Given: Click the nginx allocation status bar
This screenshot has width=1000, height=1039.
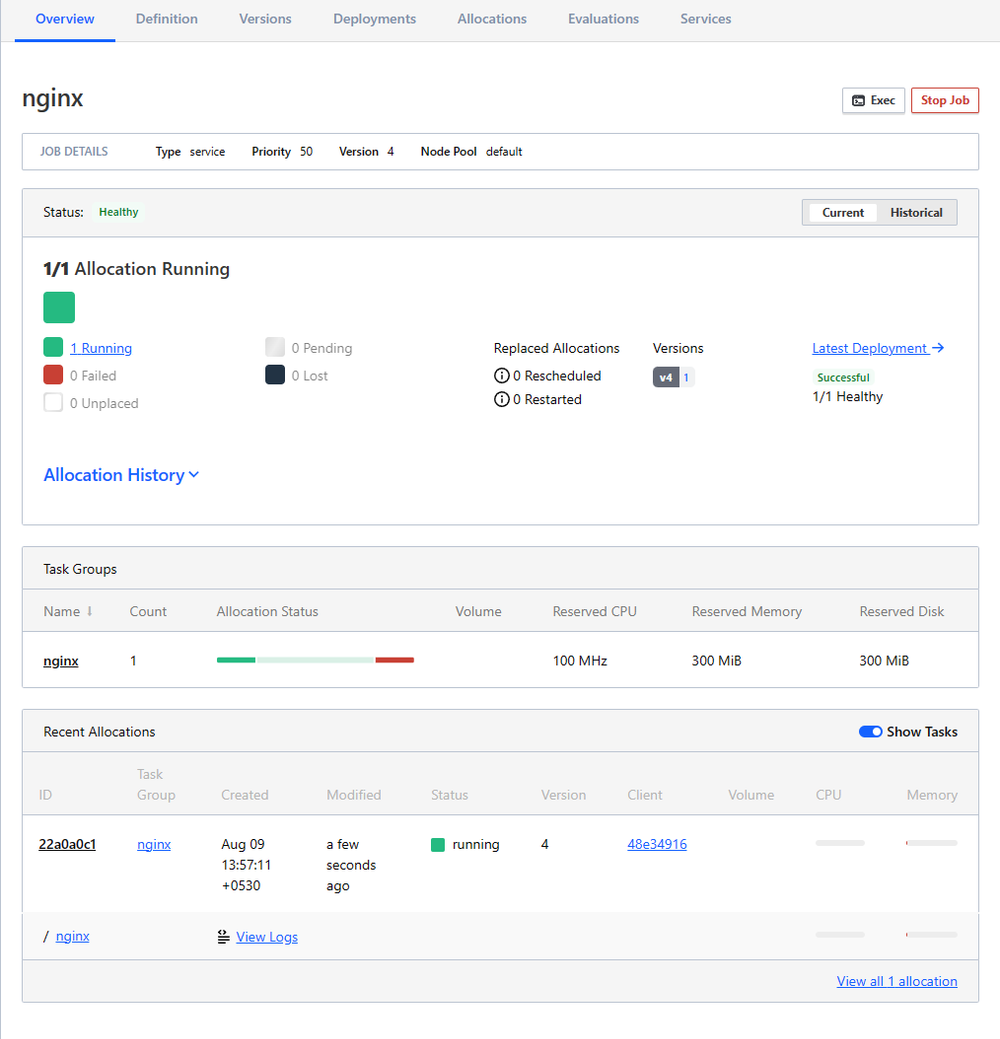Looking at the screenshot, I should click(x=315, y=660).
